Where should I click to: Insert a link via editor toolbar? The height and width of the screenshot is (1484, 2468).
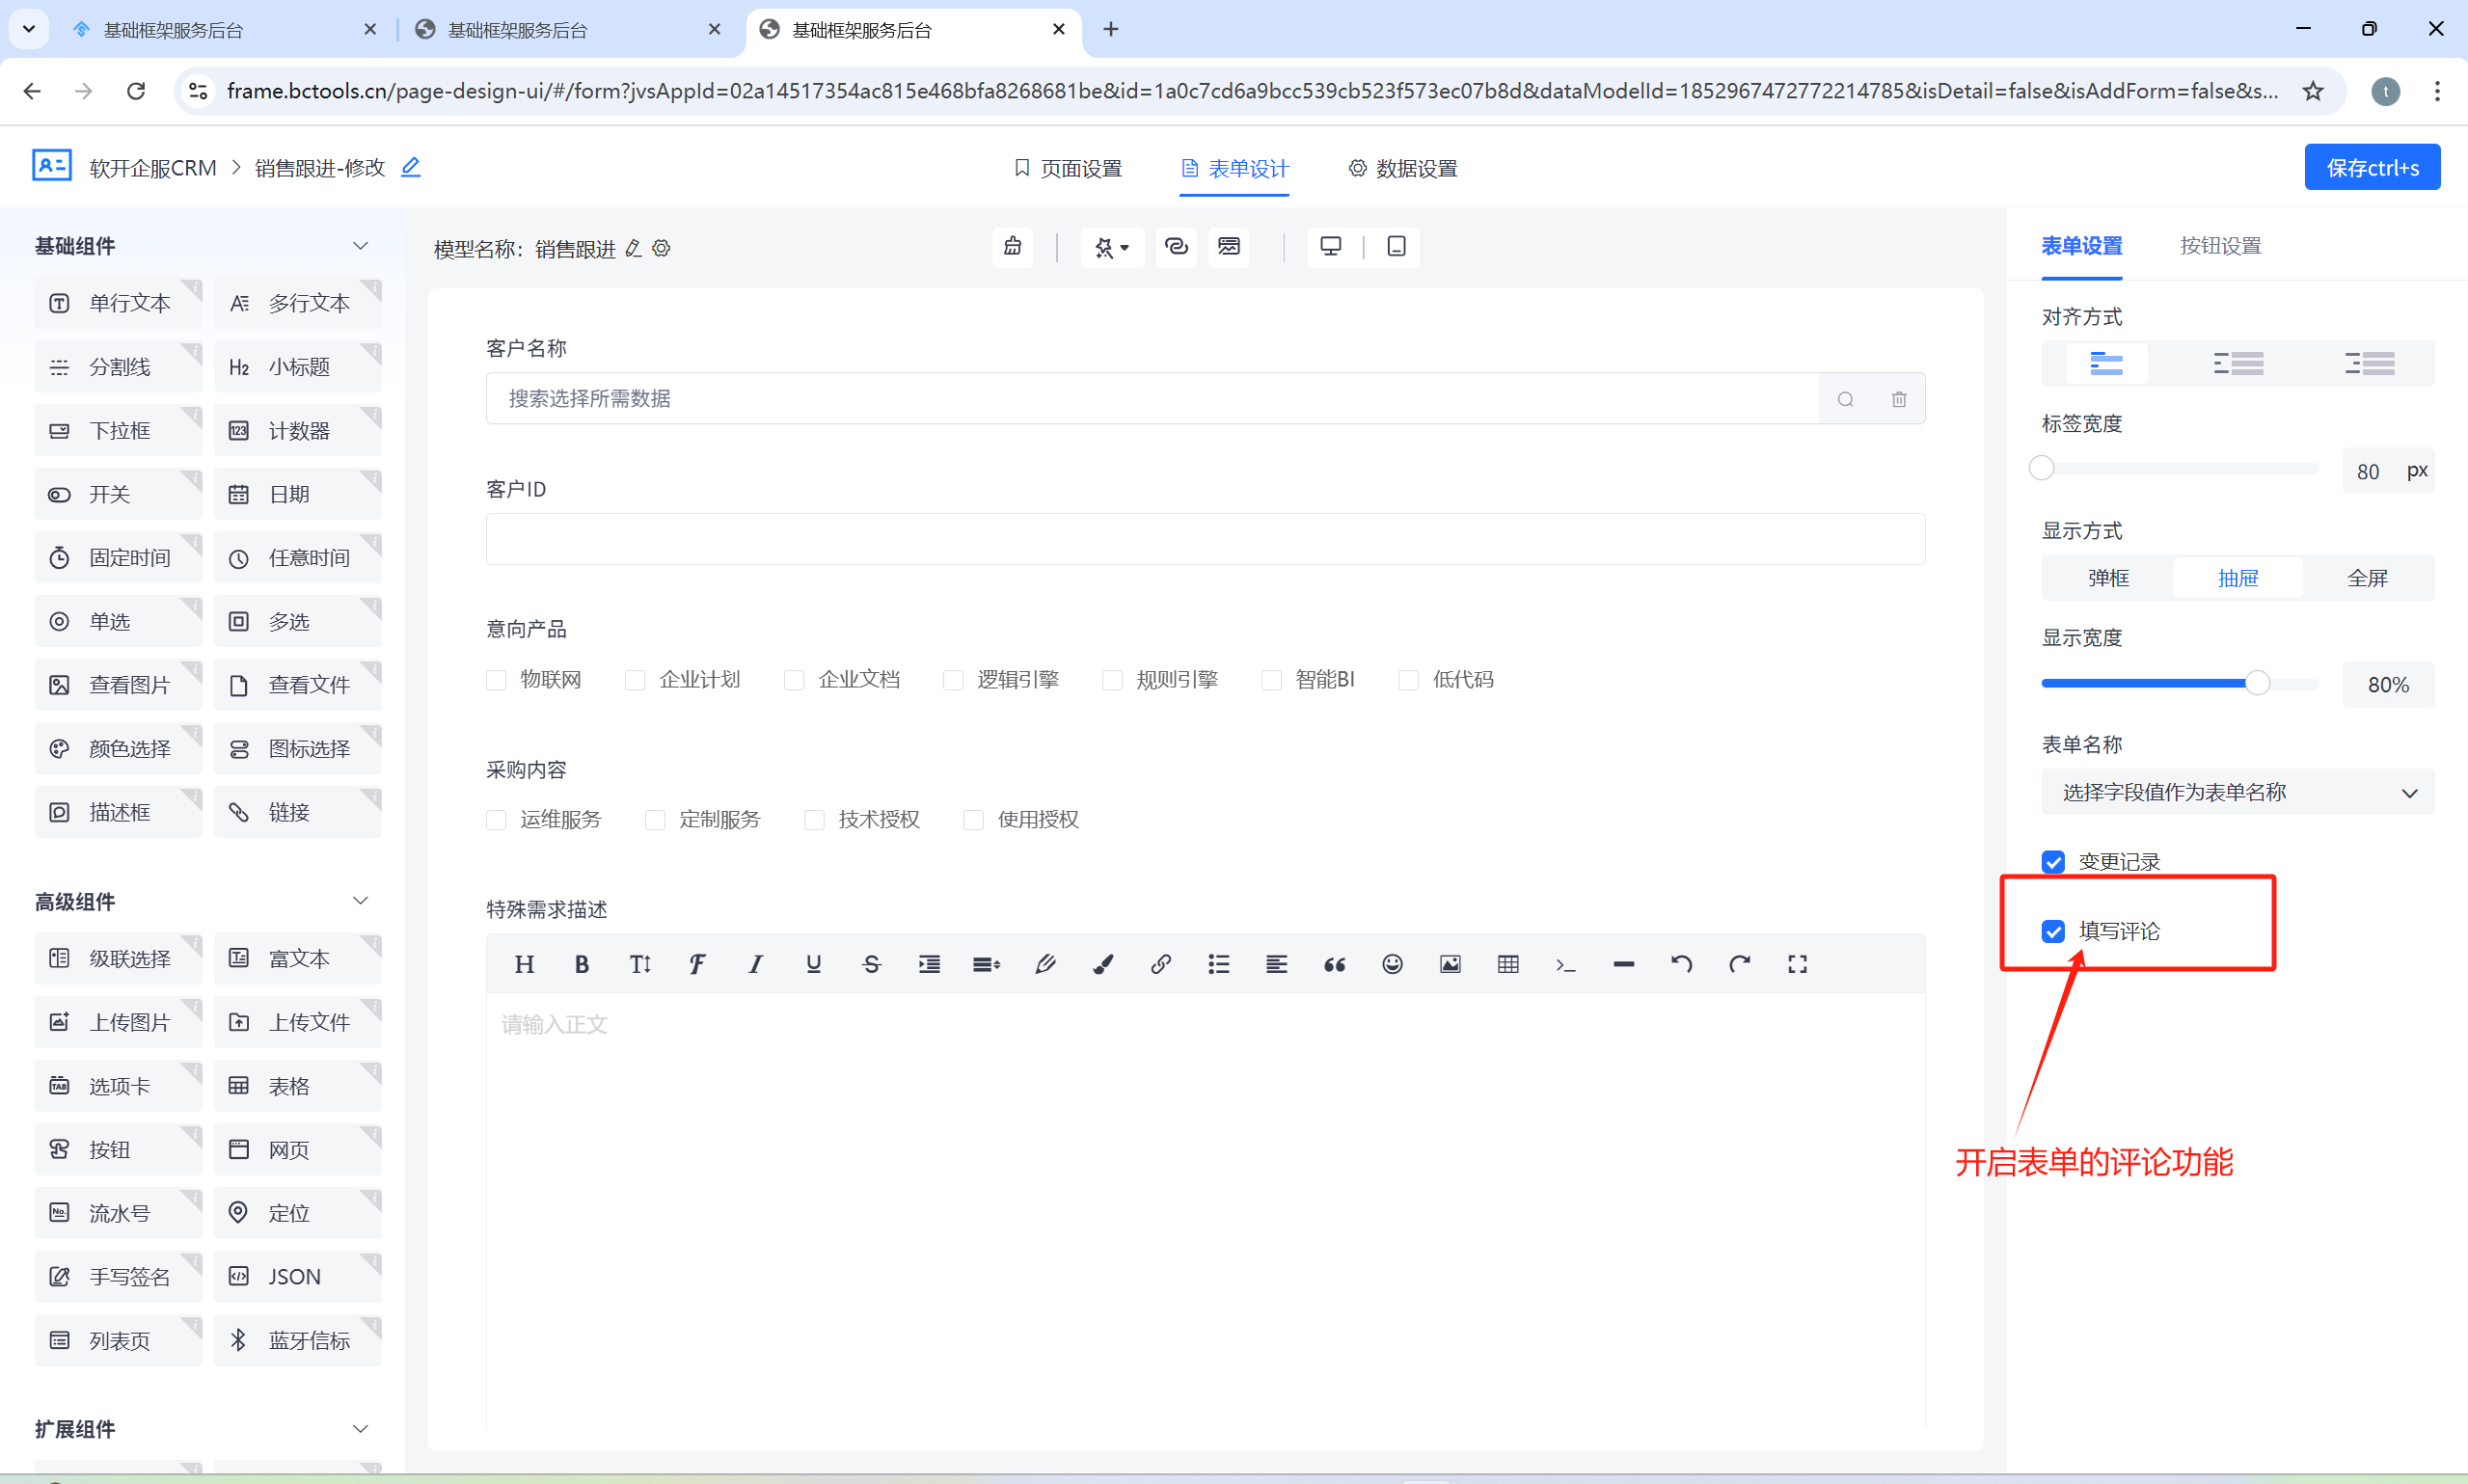pyautogui.click(x=1161, y=964)
